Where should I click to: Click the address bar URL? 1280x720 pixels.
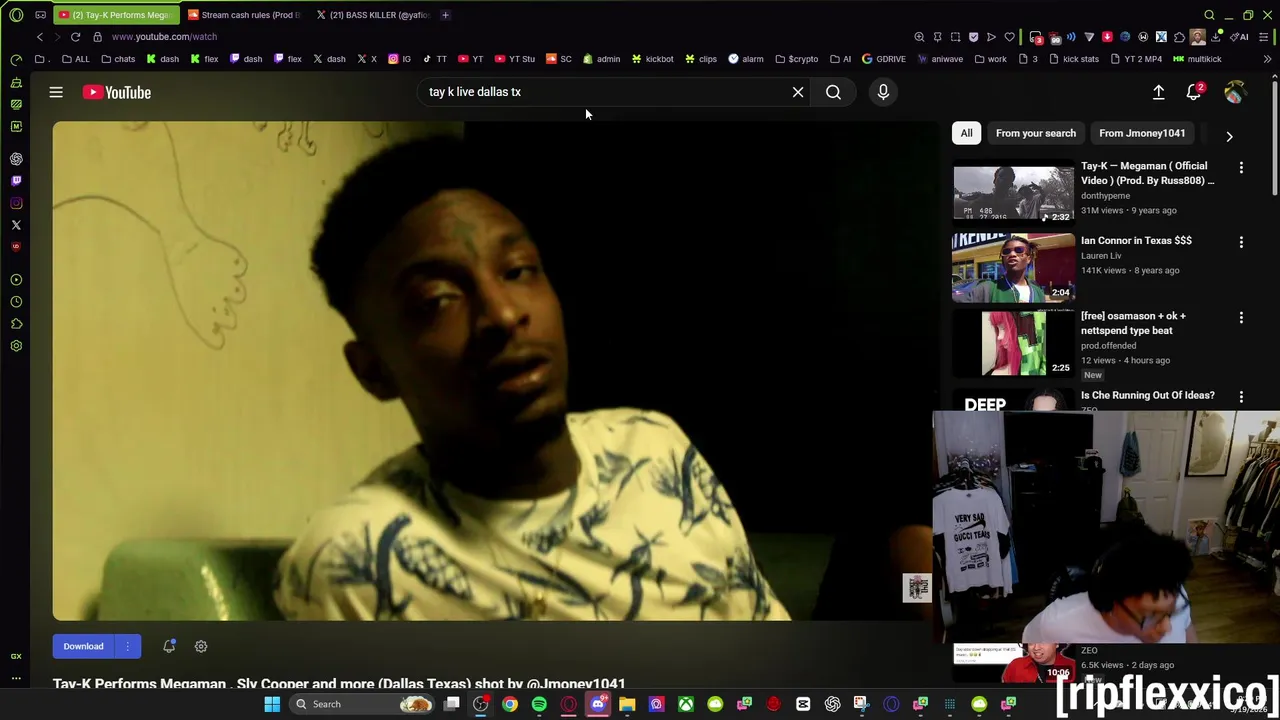pos(164,37)
